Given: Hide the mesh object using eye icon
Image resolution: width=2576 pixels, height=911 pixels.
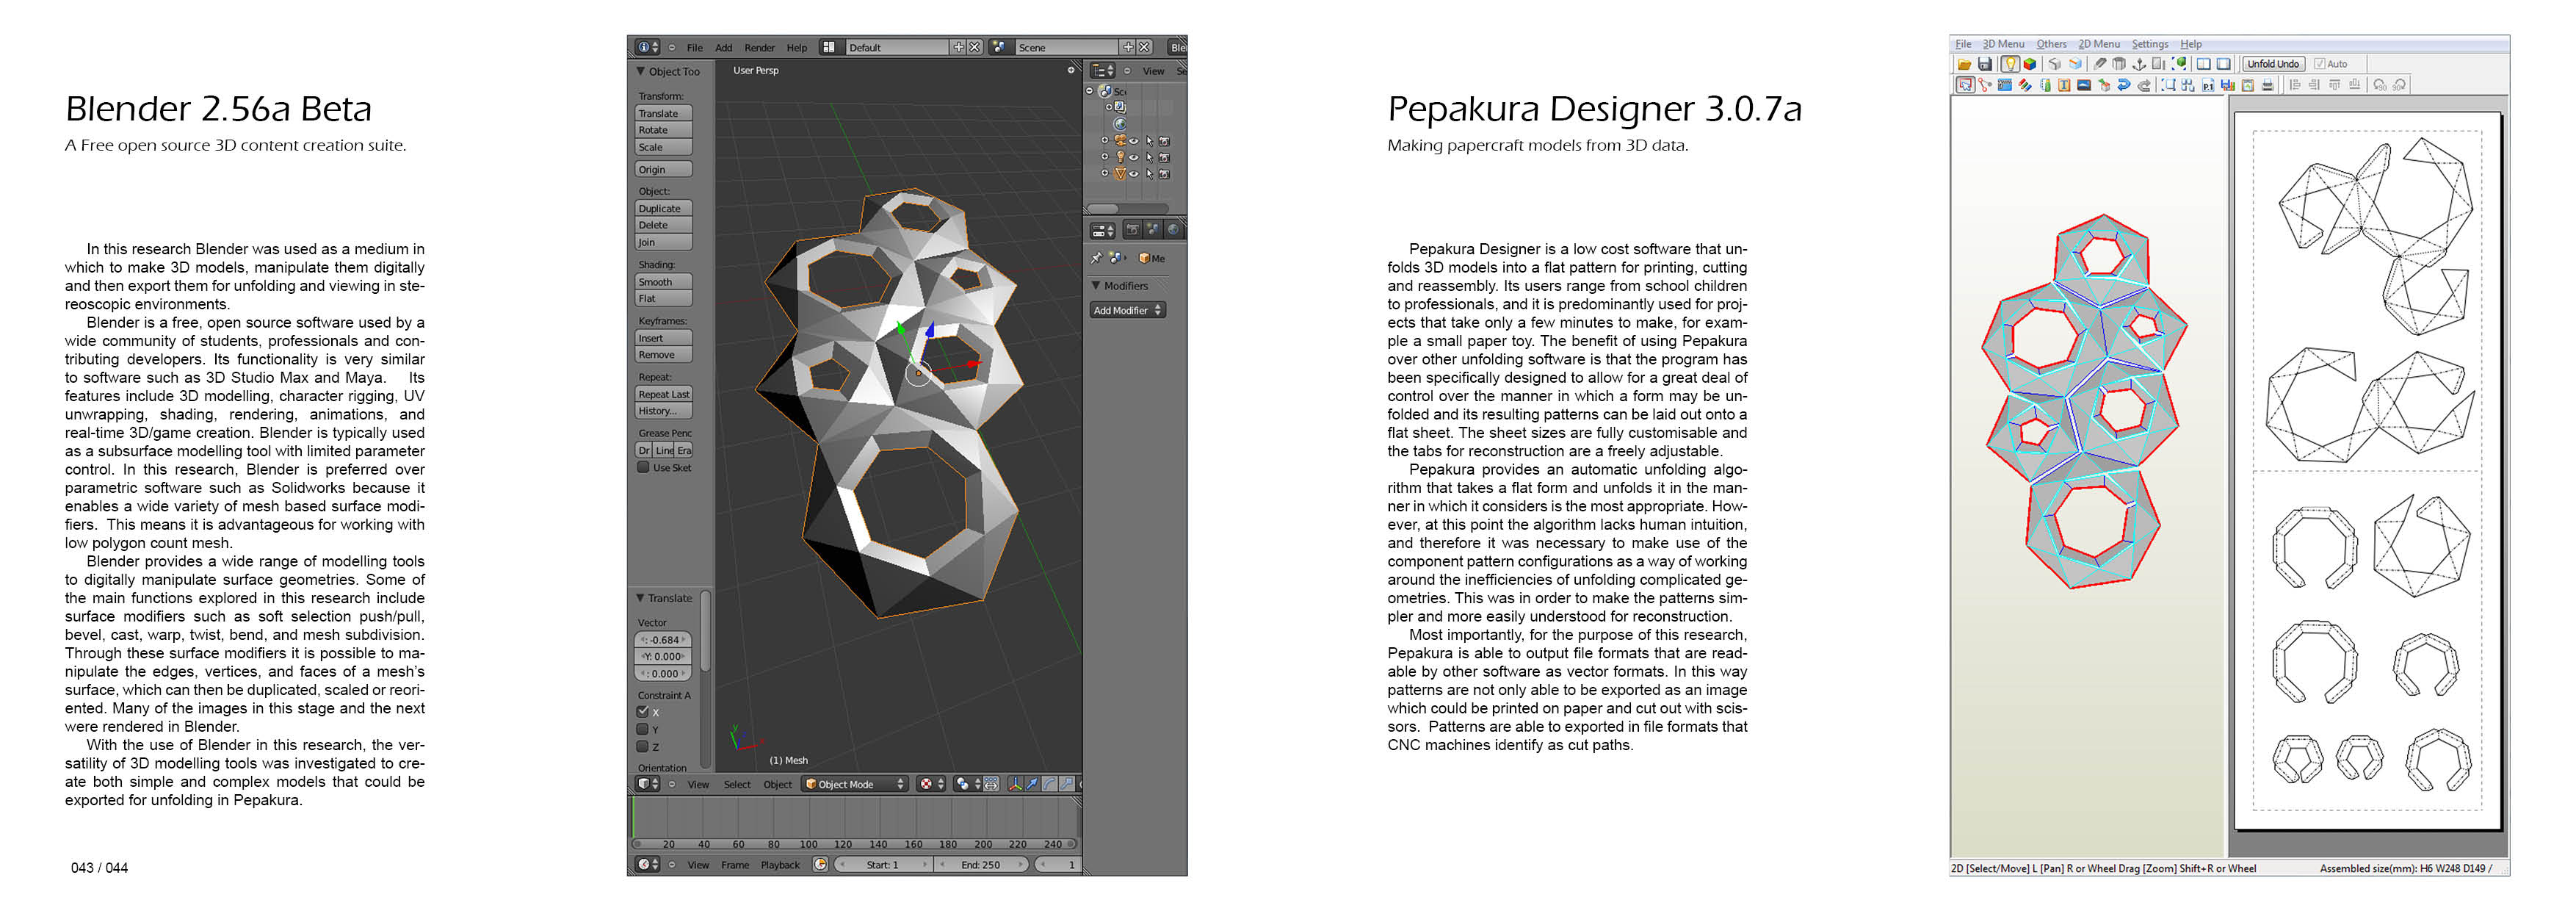Looking at the screenshot, I should pyautogui.click(x=1134, y=174).
